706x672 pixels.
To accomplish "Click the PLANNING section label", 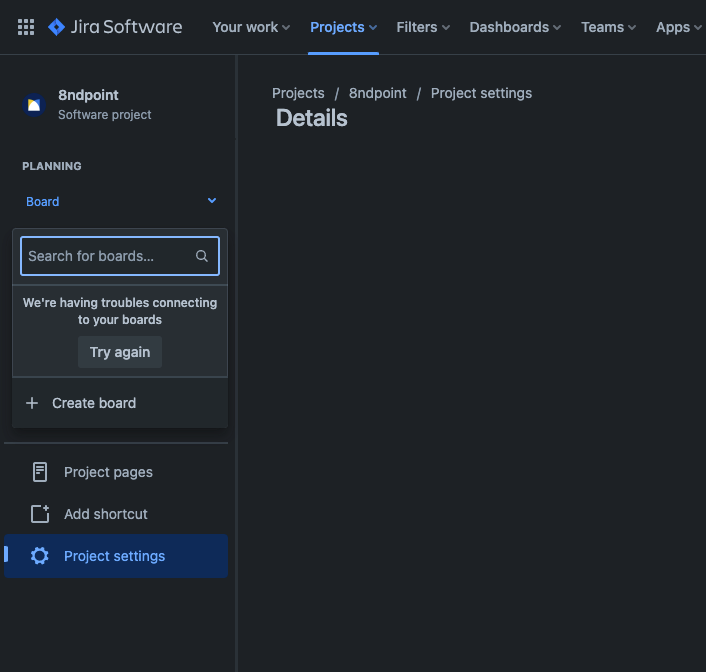I will pos(52,166).
